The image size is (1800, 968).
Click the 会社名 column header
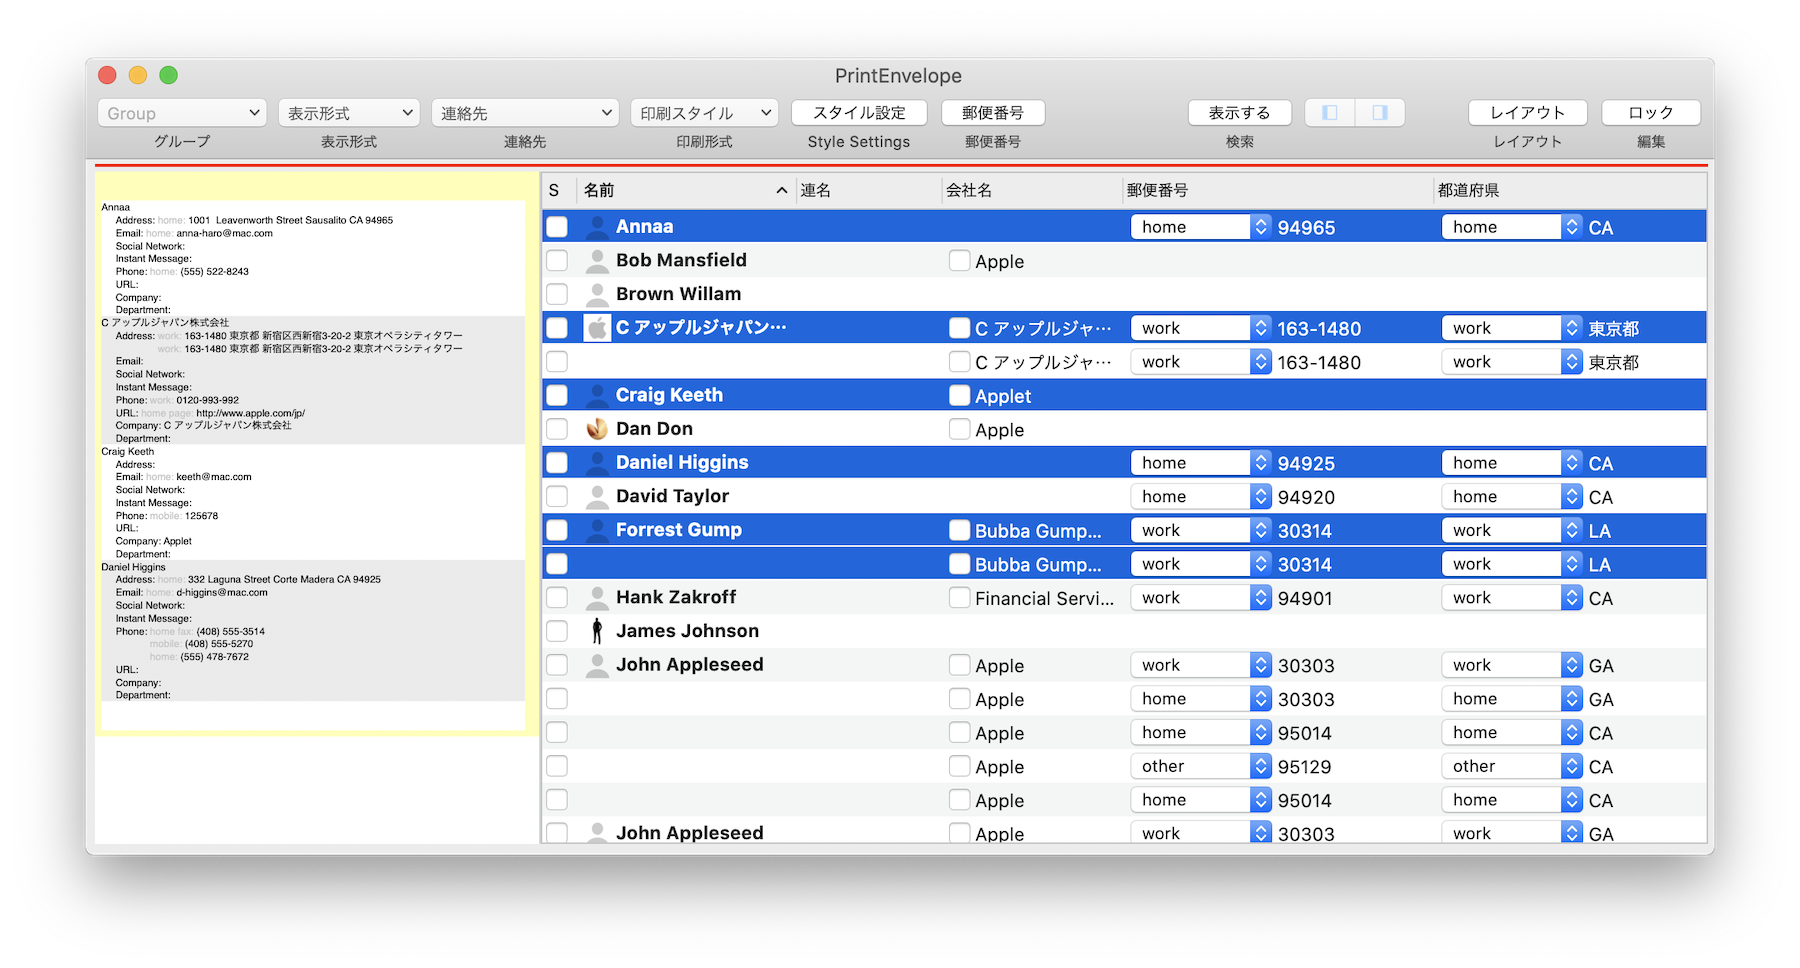pyautogui.click(x=1031, y=190)
